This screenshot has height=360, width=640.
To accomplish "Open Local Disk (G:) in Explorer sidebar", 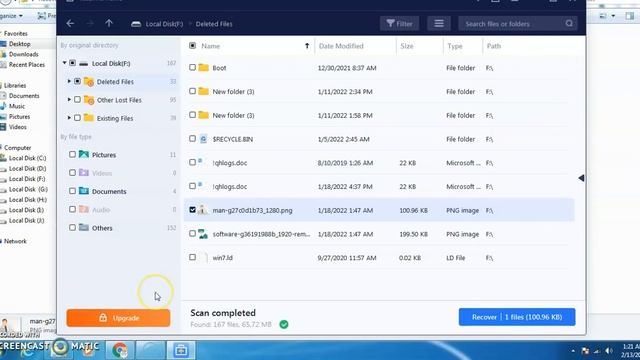I will tap(28, 189).
